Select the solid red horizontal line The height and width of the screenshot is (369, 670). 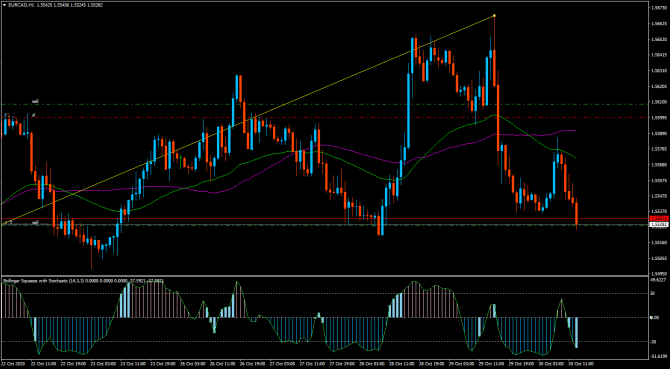(325, 219)
